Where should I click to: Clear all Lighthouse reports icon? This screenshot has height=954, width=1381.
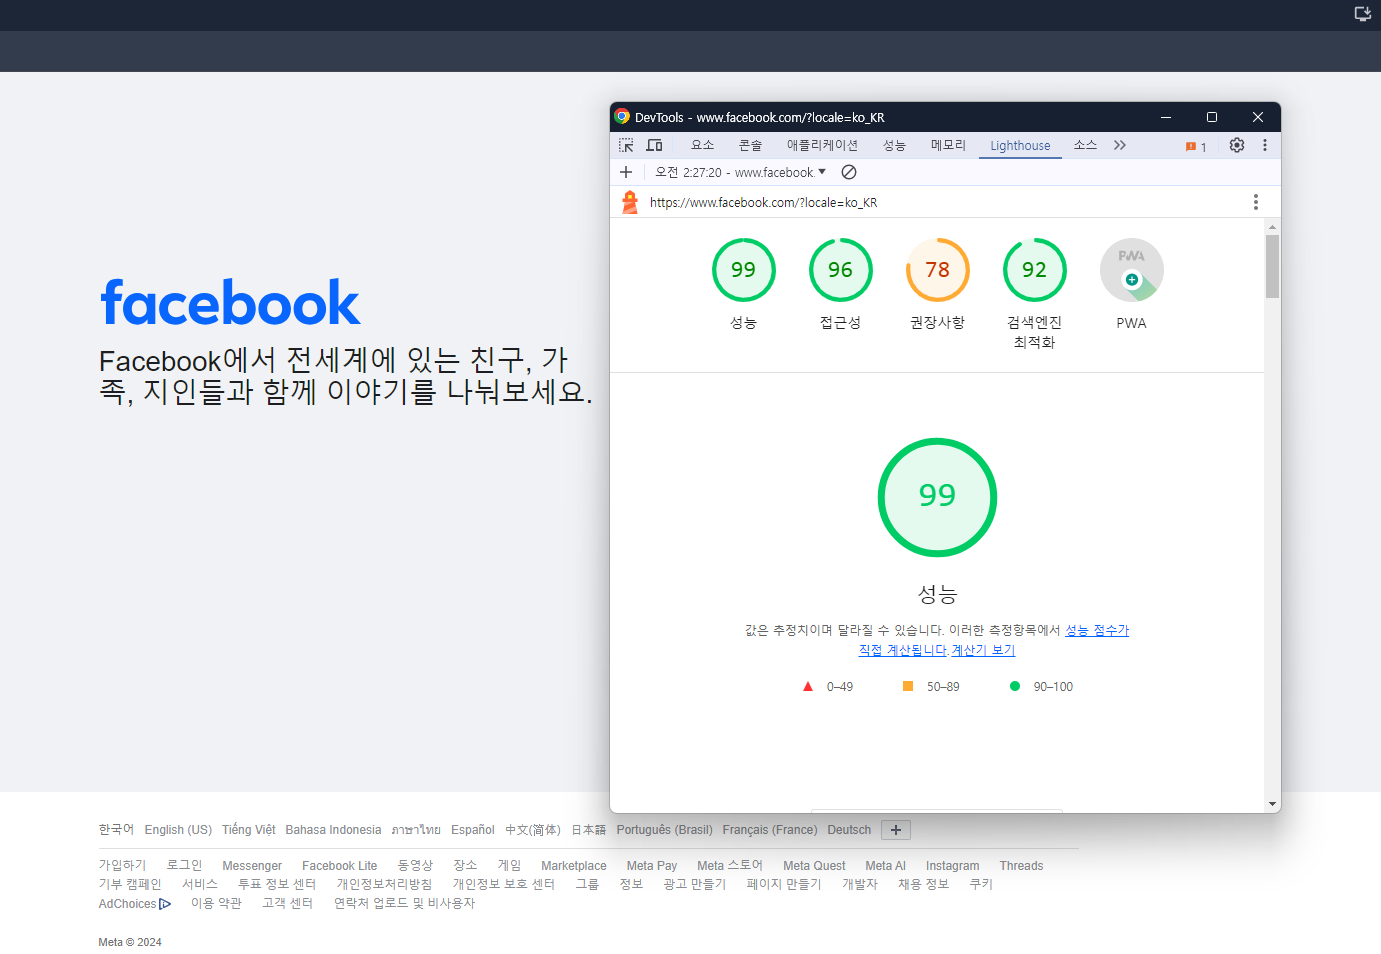coord(849,172)
